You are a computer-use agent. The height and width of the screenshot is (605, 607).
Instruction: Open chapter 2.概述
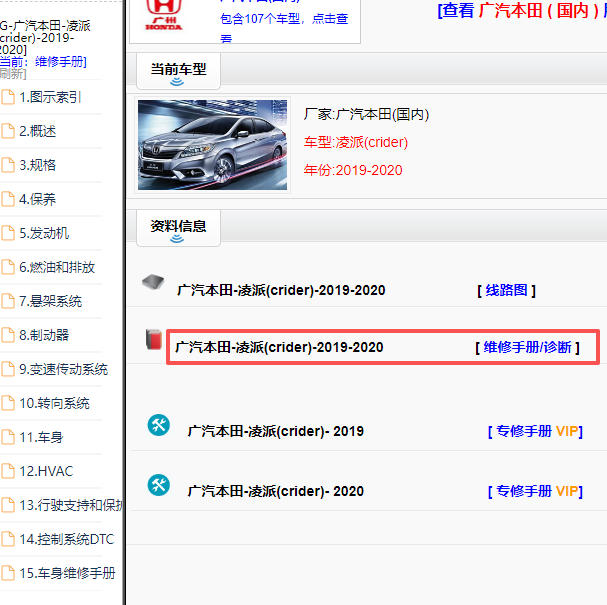pyautogui.click(x=38, y=131)
